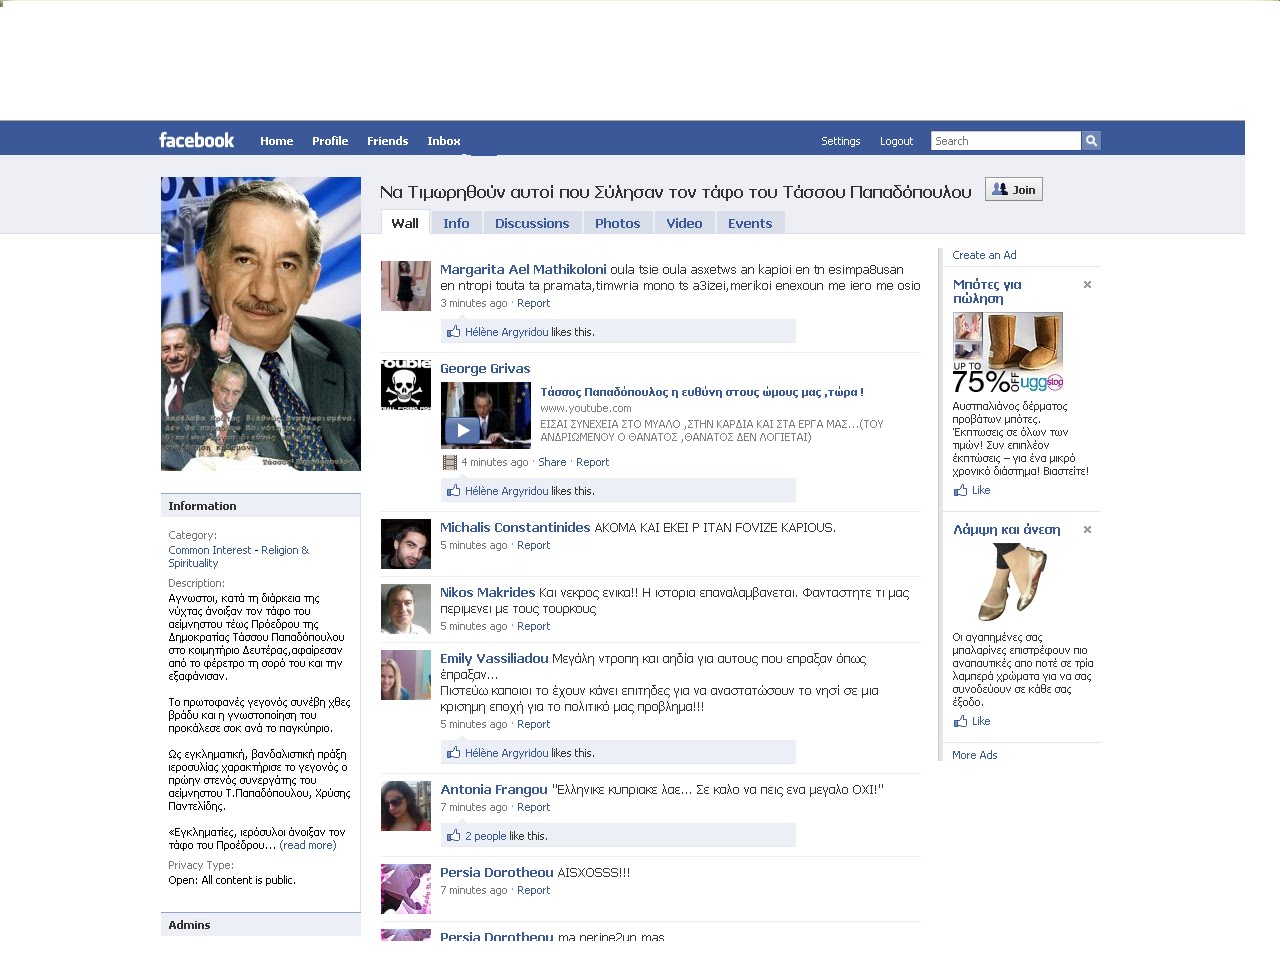Click the www.youtube.com link

point(586,408)
